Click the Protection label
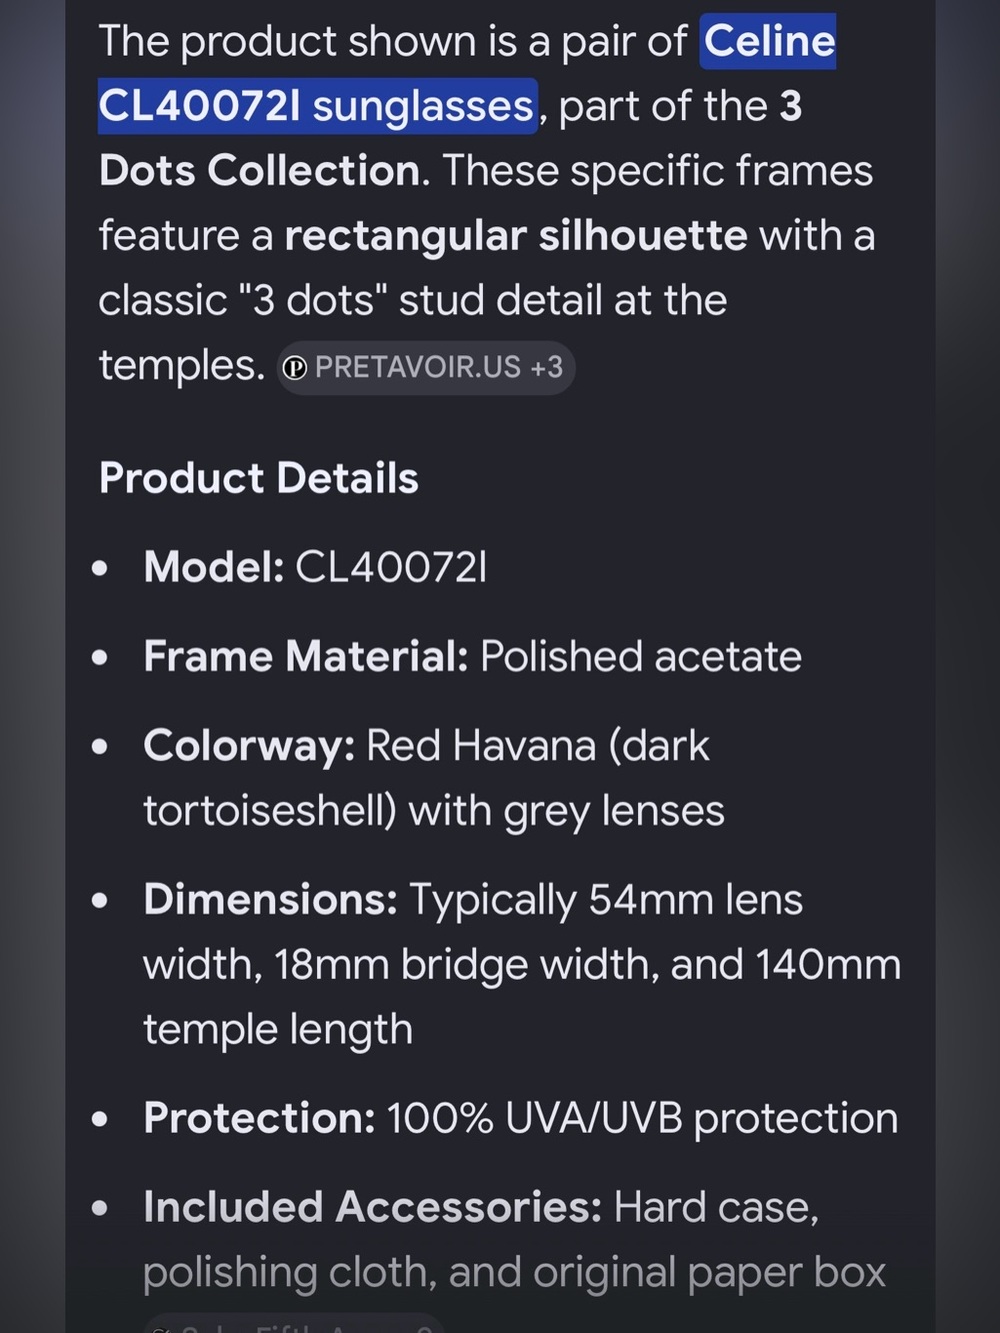 (259, 1118)
